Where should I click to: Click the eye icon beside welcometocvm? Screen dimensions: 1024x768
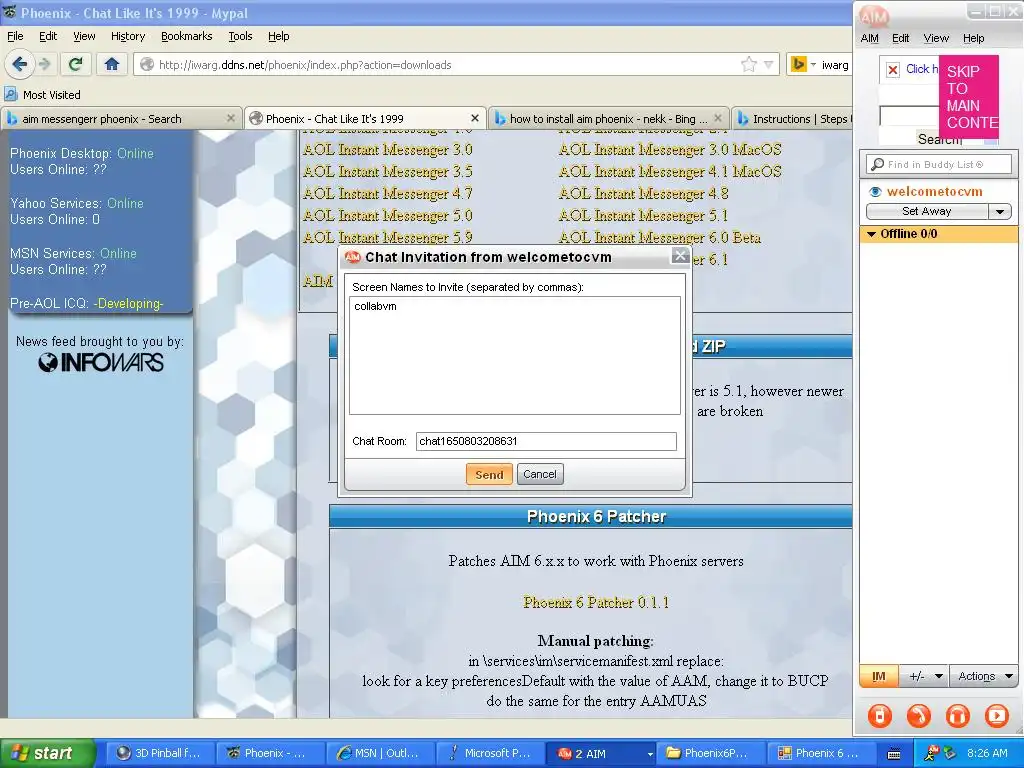(875, 192)
